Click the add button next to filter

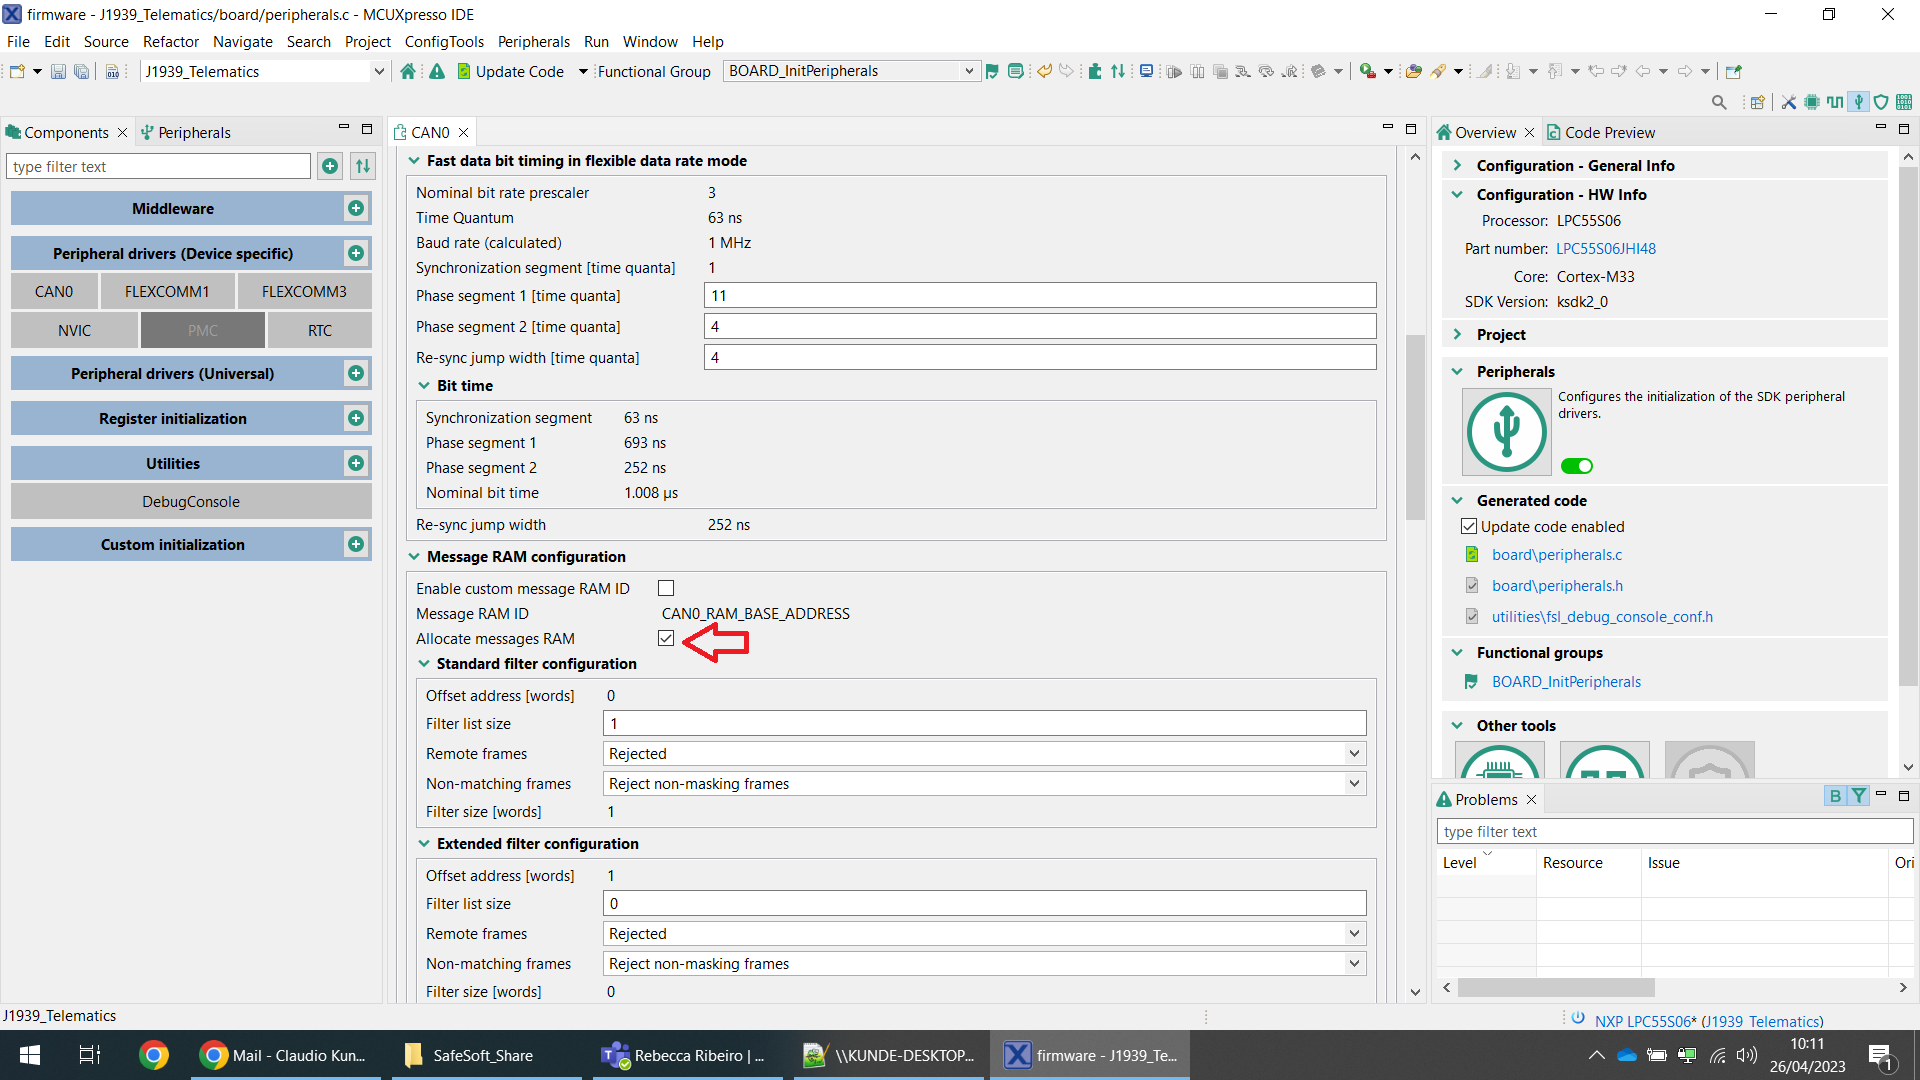tap(330, 166)
